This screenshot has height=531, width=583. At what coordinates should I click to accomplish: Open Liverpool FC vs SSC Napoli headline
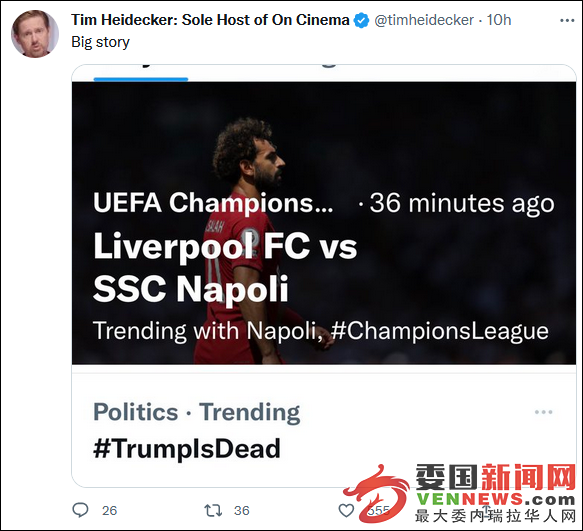click(x=225, y=267)
